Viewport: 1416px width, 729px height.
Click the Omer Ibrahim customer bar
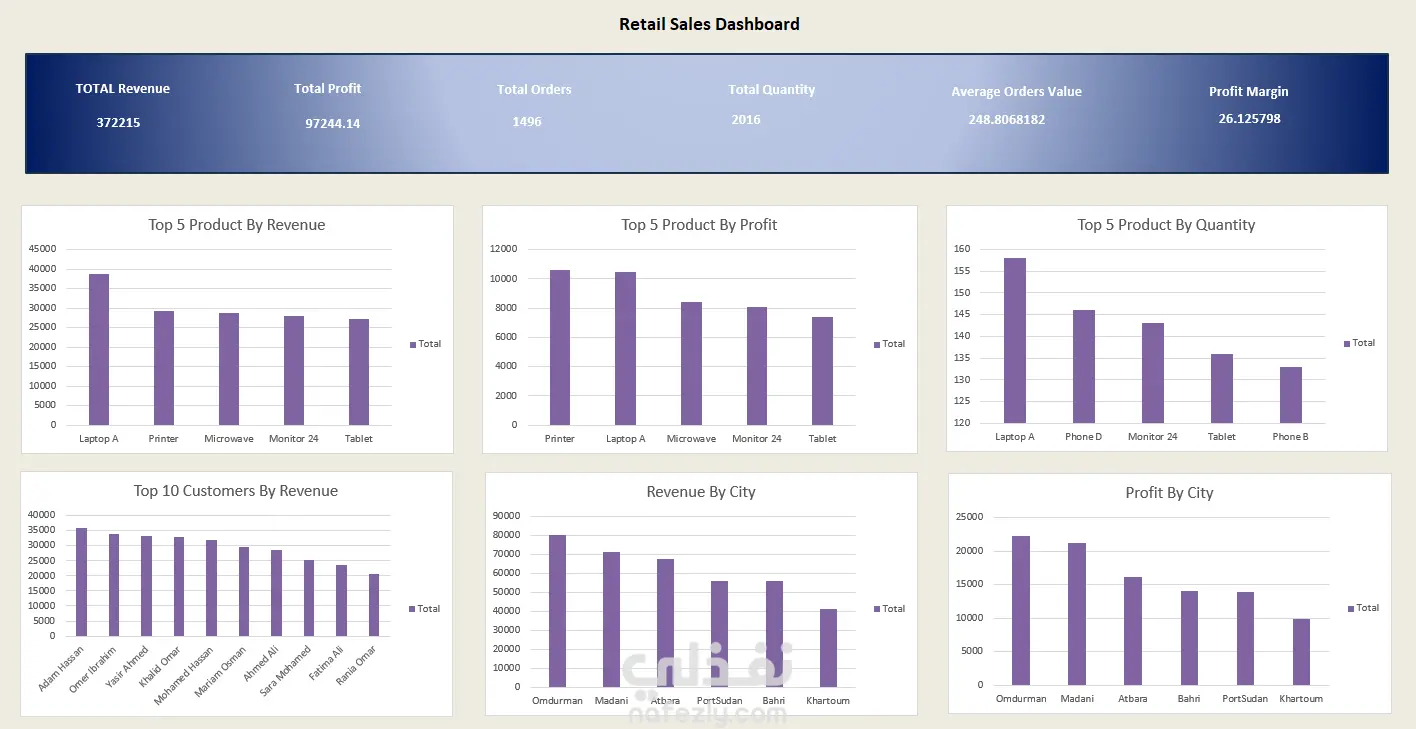[x=114, y=585]
